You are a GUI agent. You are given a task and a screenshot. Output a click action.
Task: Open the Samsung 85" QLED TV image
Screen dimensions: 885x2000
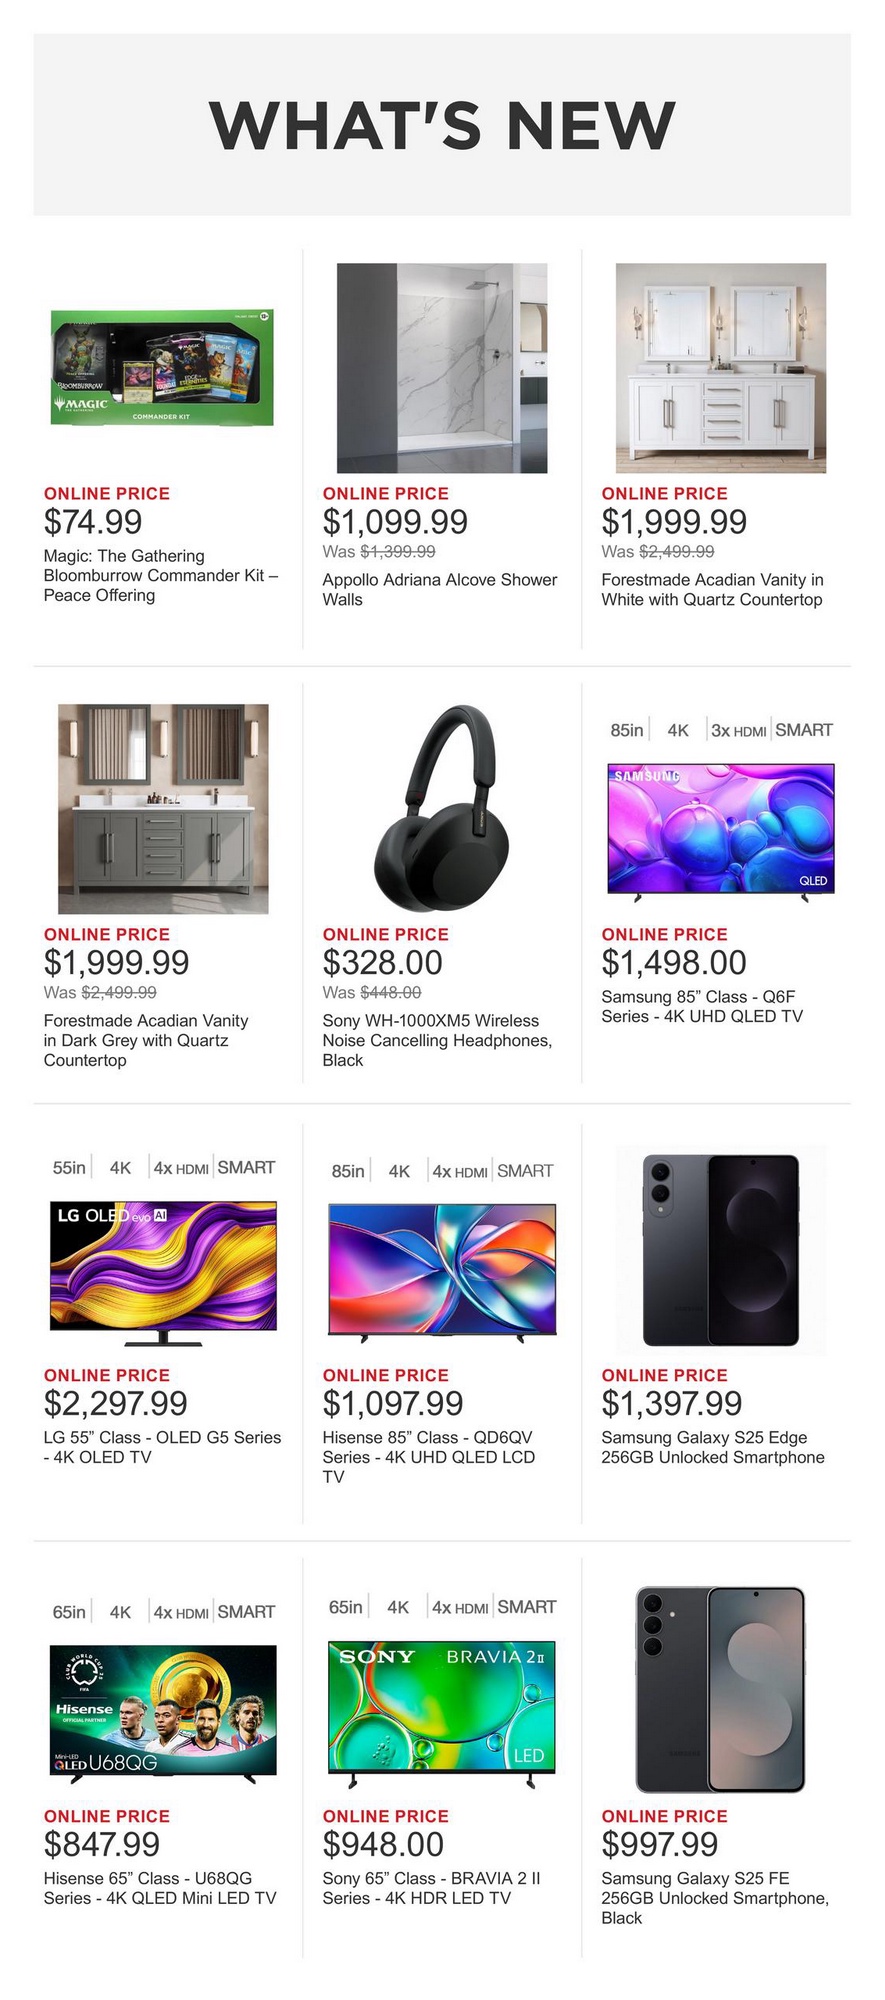click(x=720, y=830)
